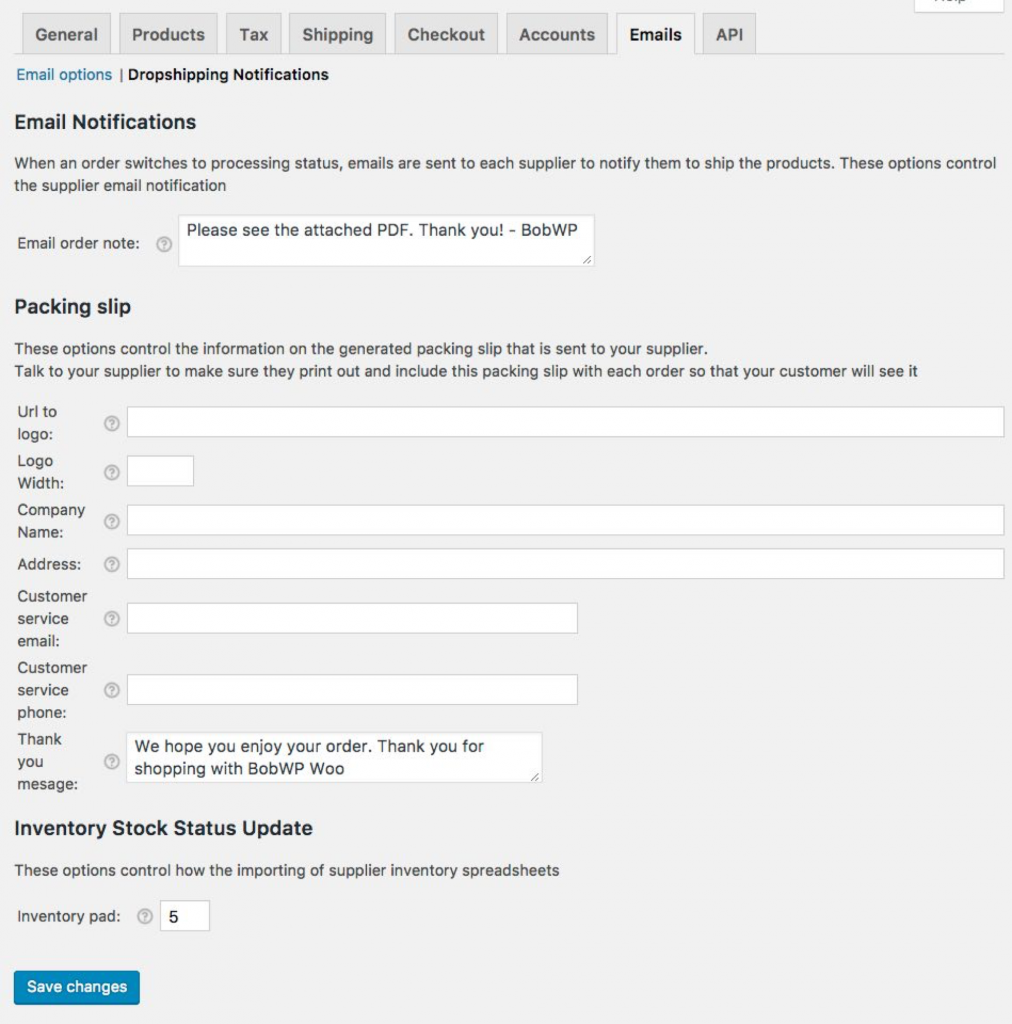Viewport: 1012px width, 1024px height.
Task: Save changes with the blue button
Action: (76, 987)
